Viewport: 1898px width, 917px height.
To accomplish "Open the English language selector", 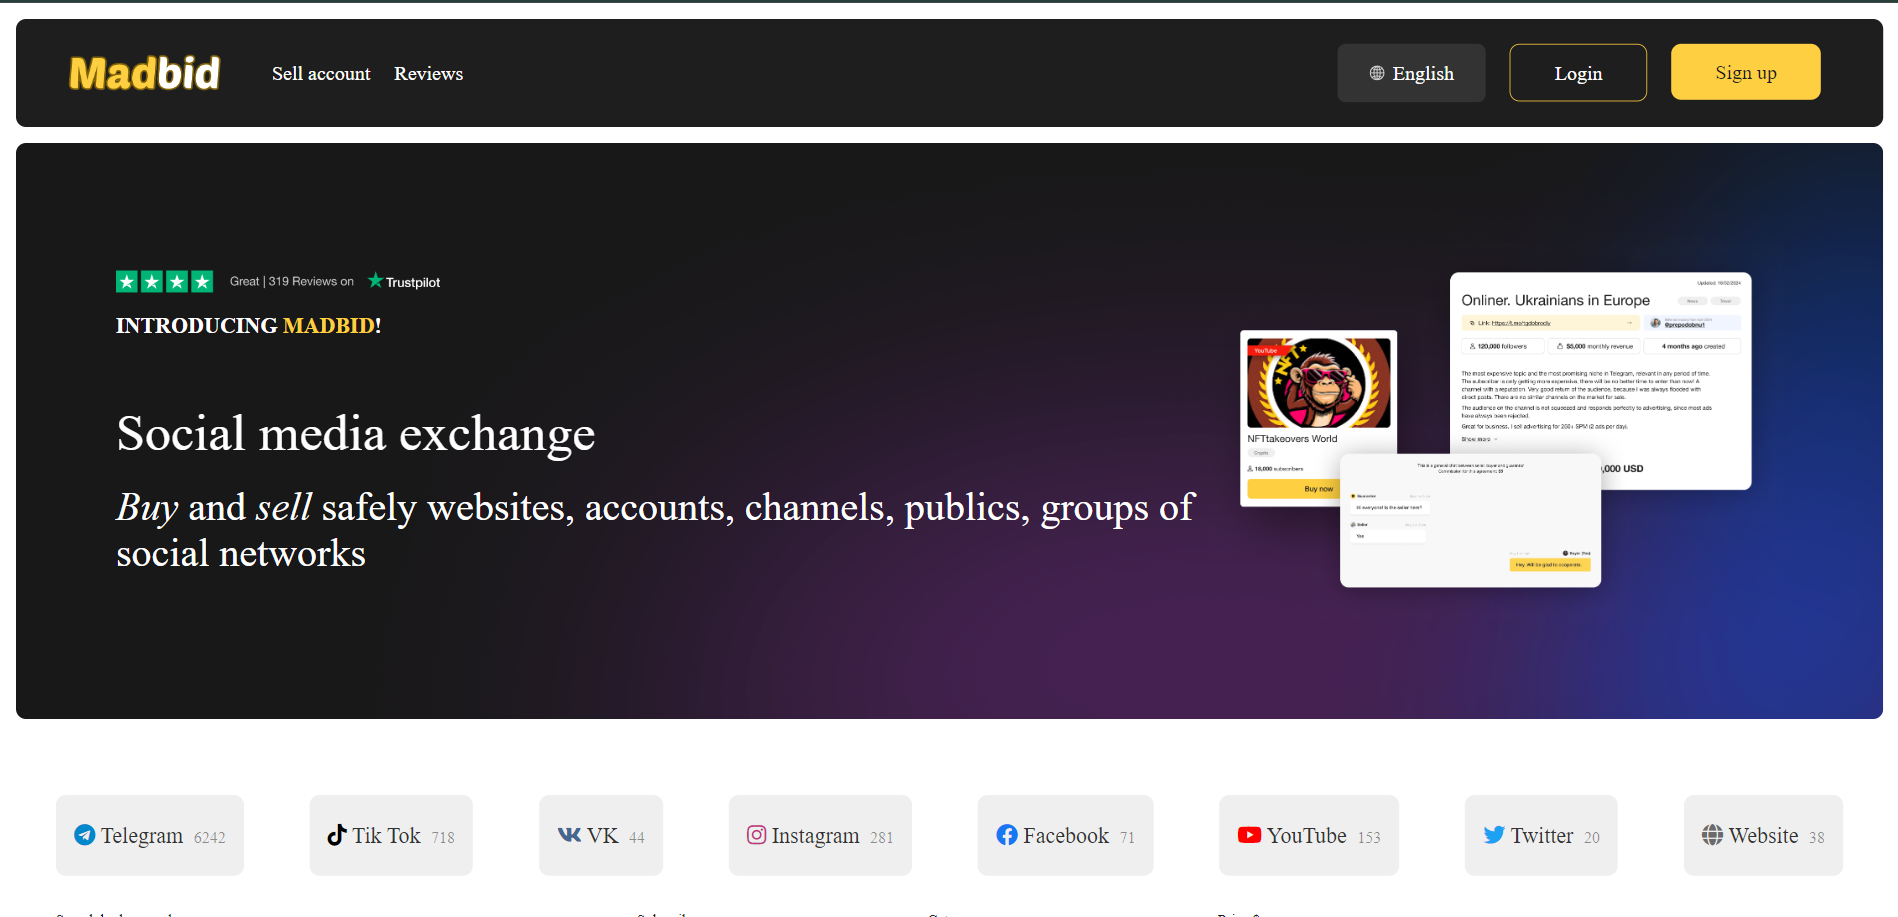I will [x=1411, y=73].
